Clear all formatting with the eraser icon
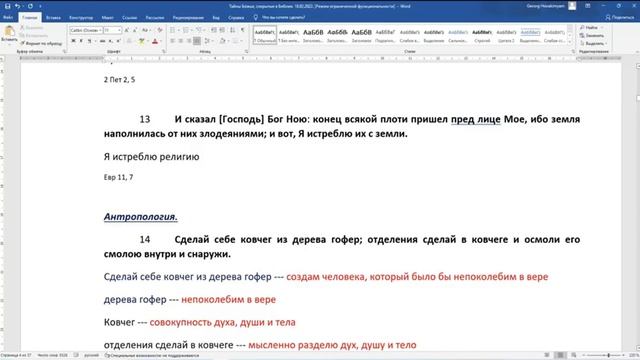This screenshot has height=360, width=640. 160,30
